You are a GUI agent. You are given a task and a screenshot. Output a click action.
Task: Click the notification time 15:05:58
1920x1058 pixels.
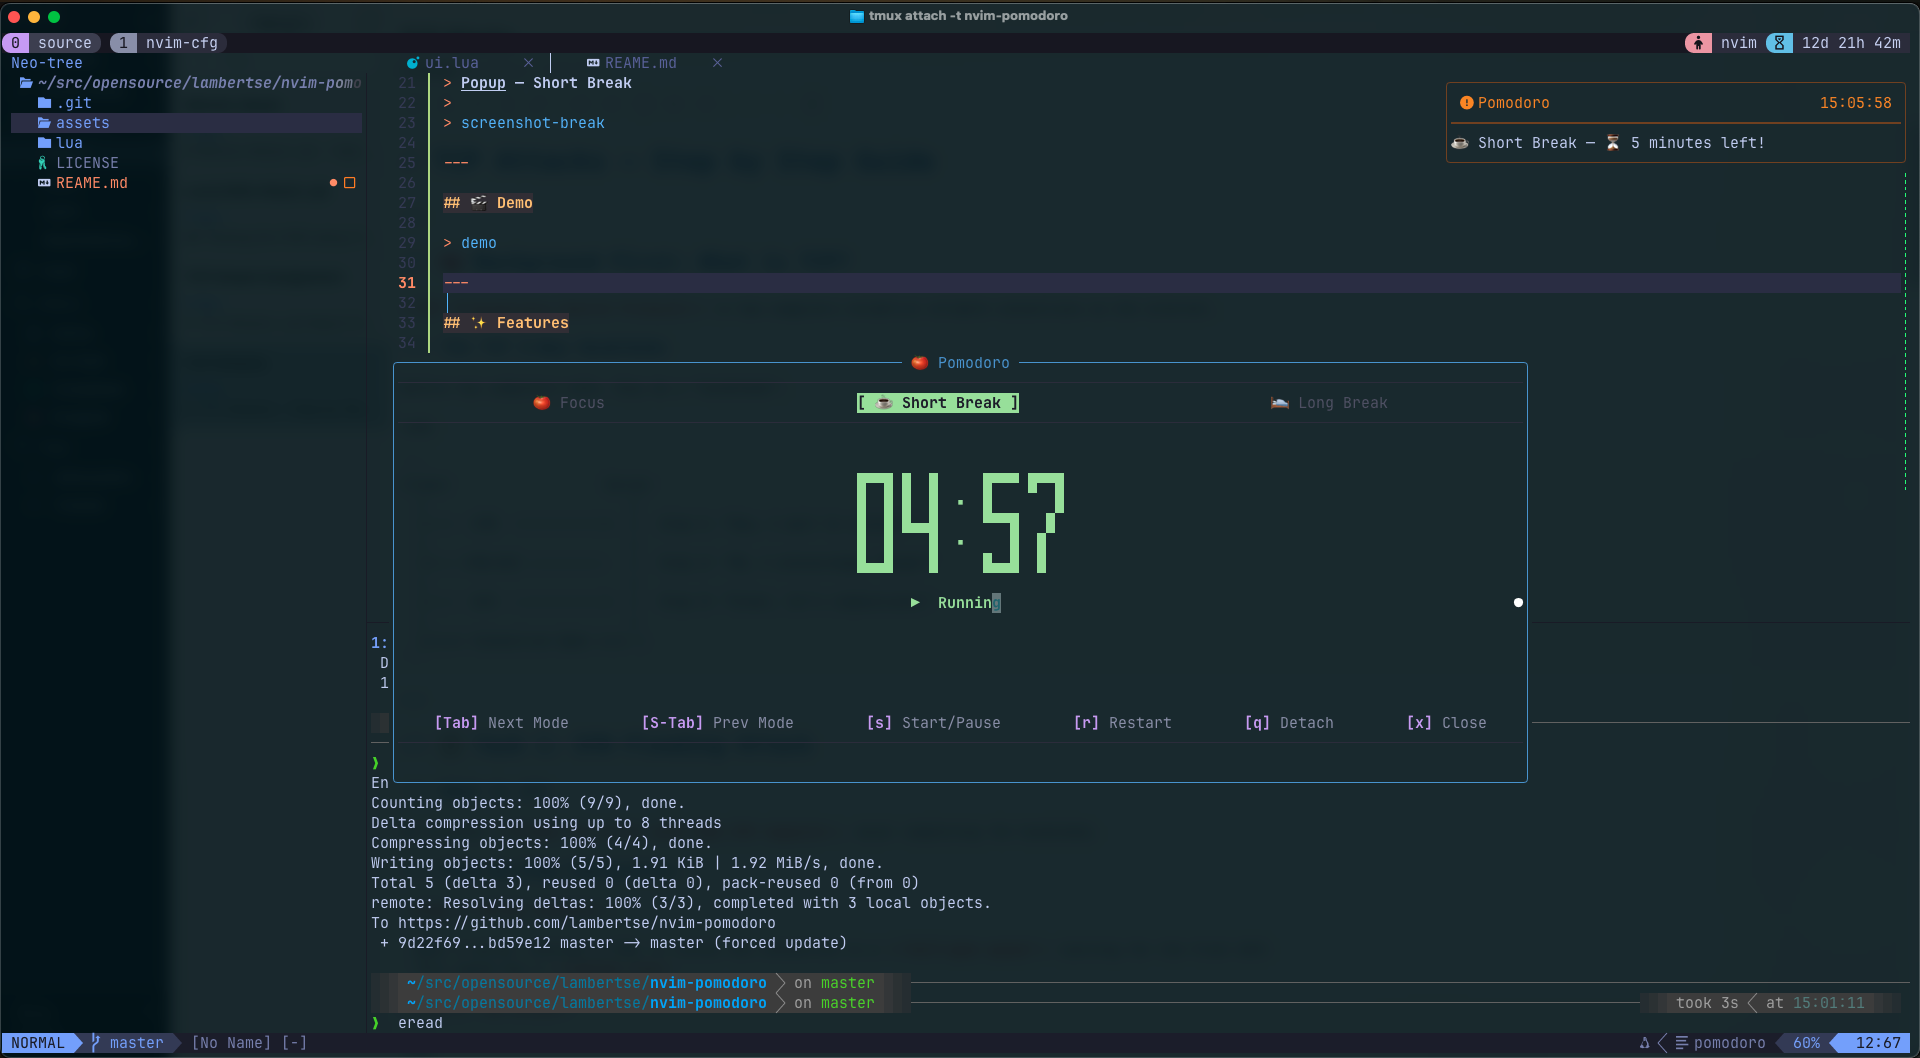1856,103
